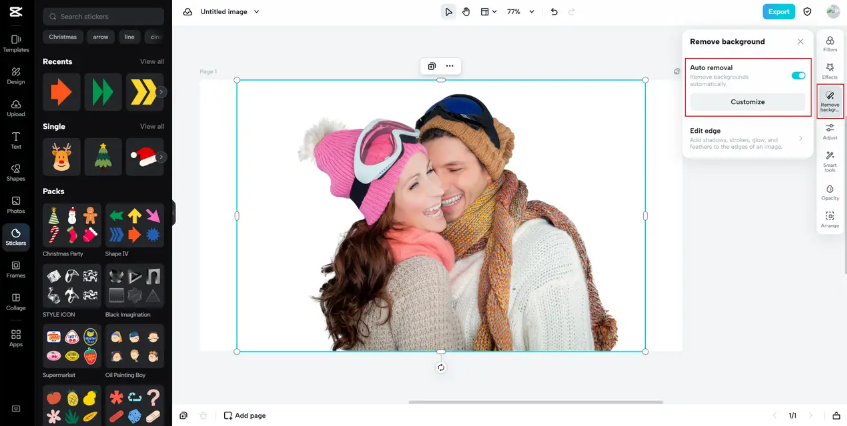Click the pages overview icon at bottom left
847x426 pixels.
(x=184, y=416)
